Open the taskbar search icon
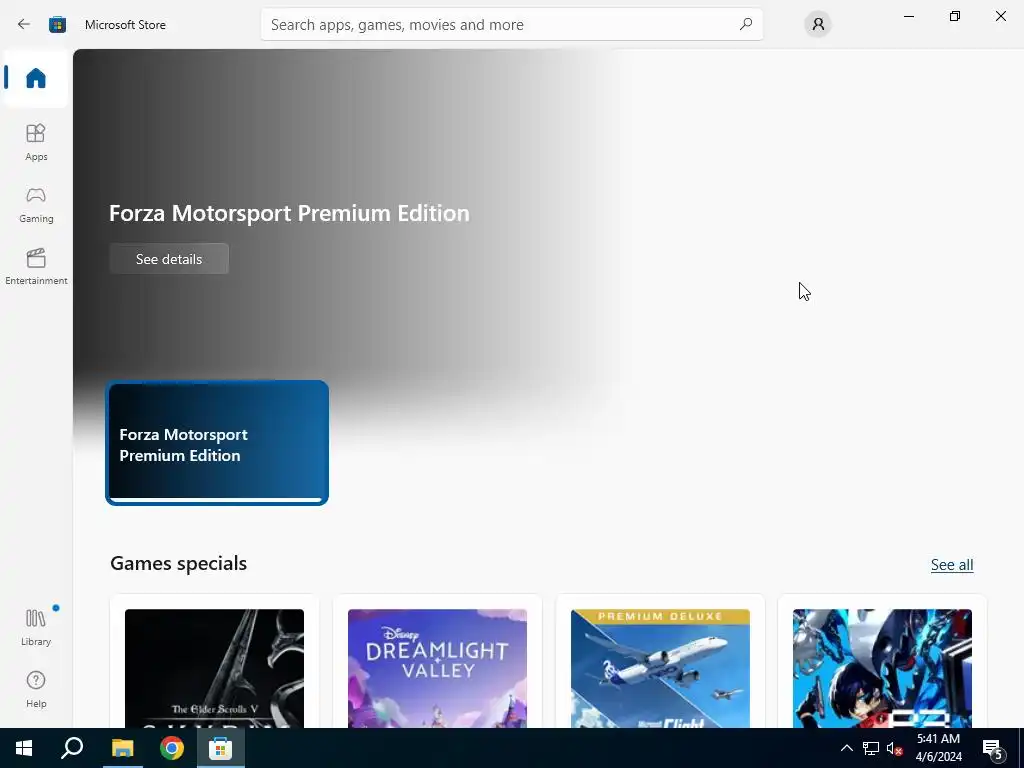 coord(72,748)
